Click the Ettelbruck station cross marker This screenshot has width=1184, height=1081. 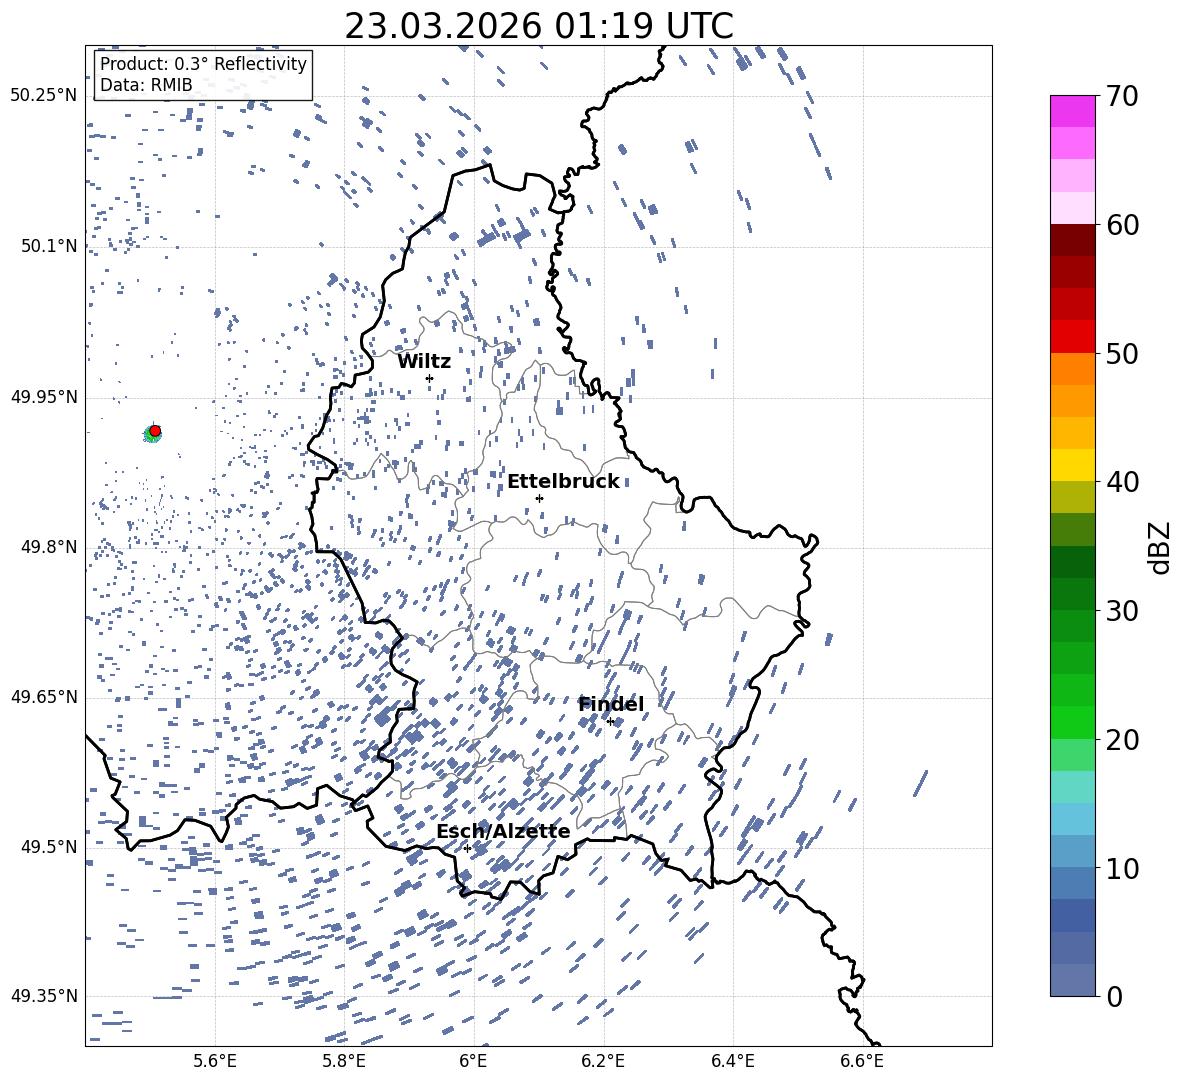coord(539,498)
